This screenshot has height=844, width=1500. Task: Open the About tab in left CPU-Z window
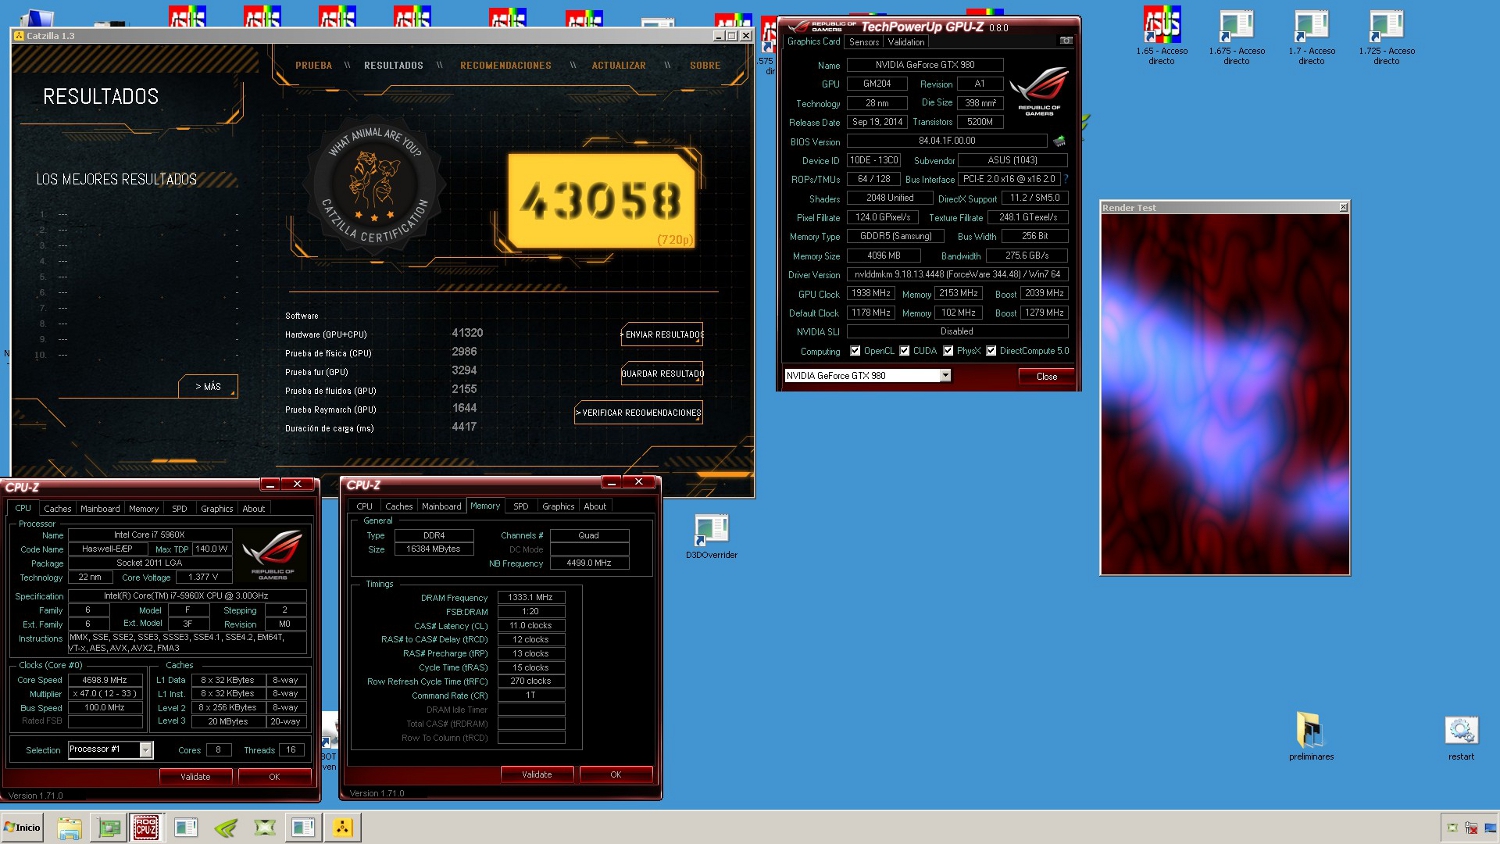pyautogui.click(x=254, y=509)
